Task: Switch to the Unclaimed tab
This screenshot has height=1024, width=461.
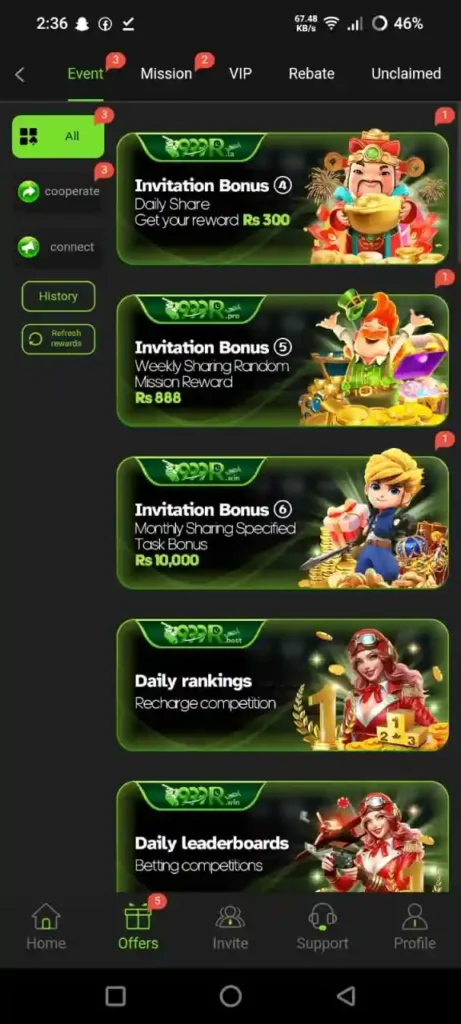Action: (x=405, y=74)
